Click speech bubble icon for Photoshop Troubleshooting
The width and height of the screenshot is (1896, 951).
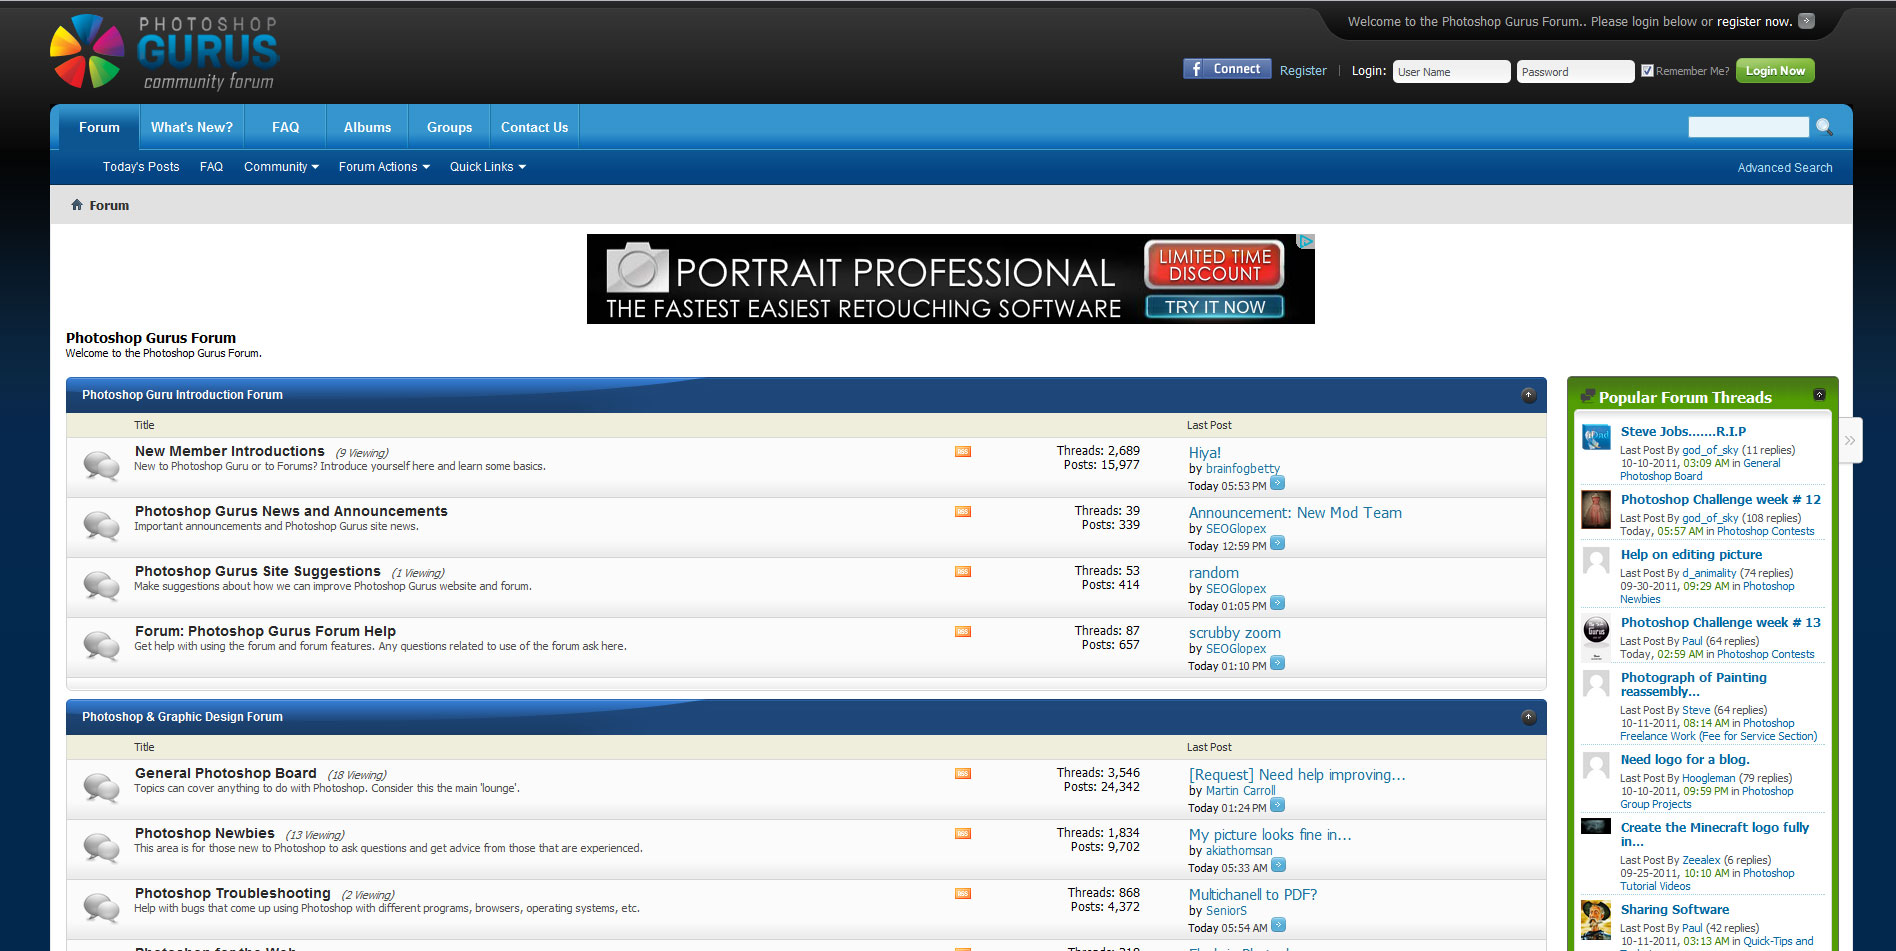[101, 908]
